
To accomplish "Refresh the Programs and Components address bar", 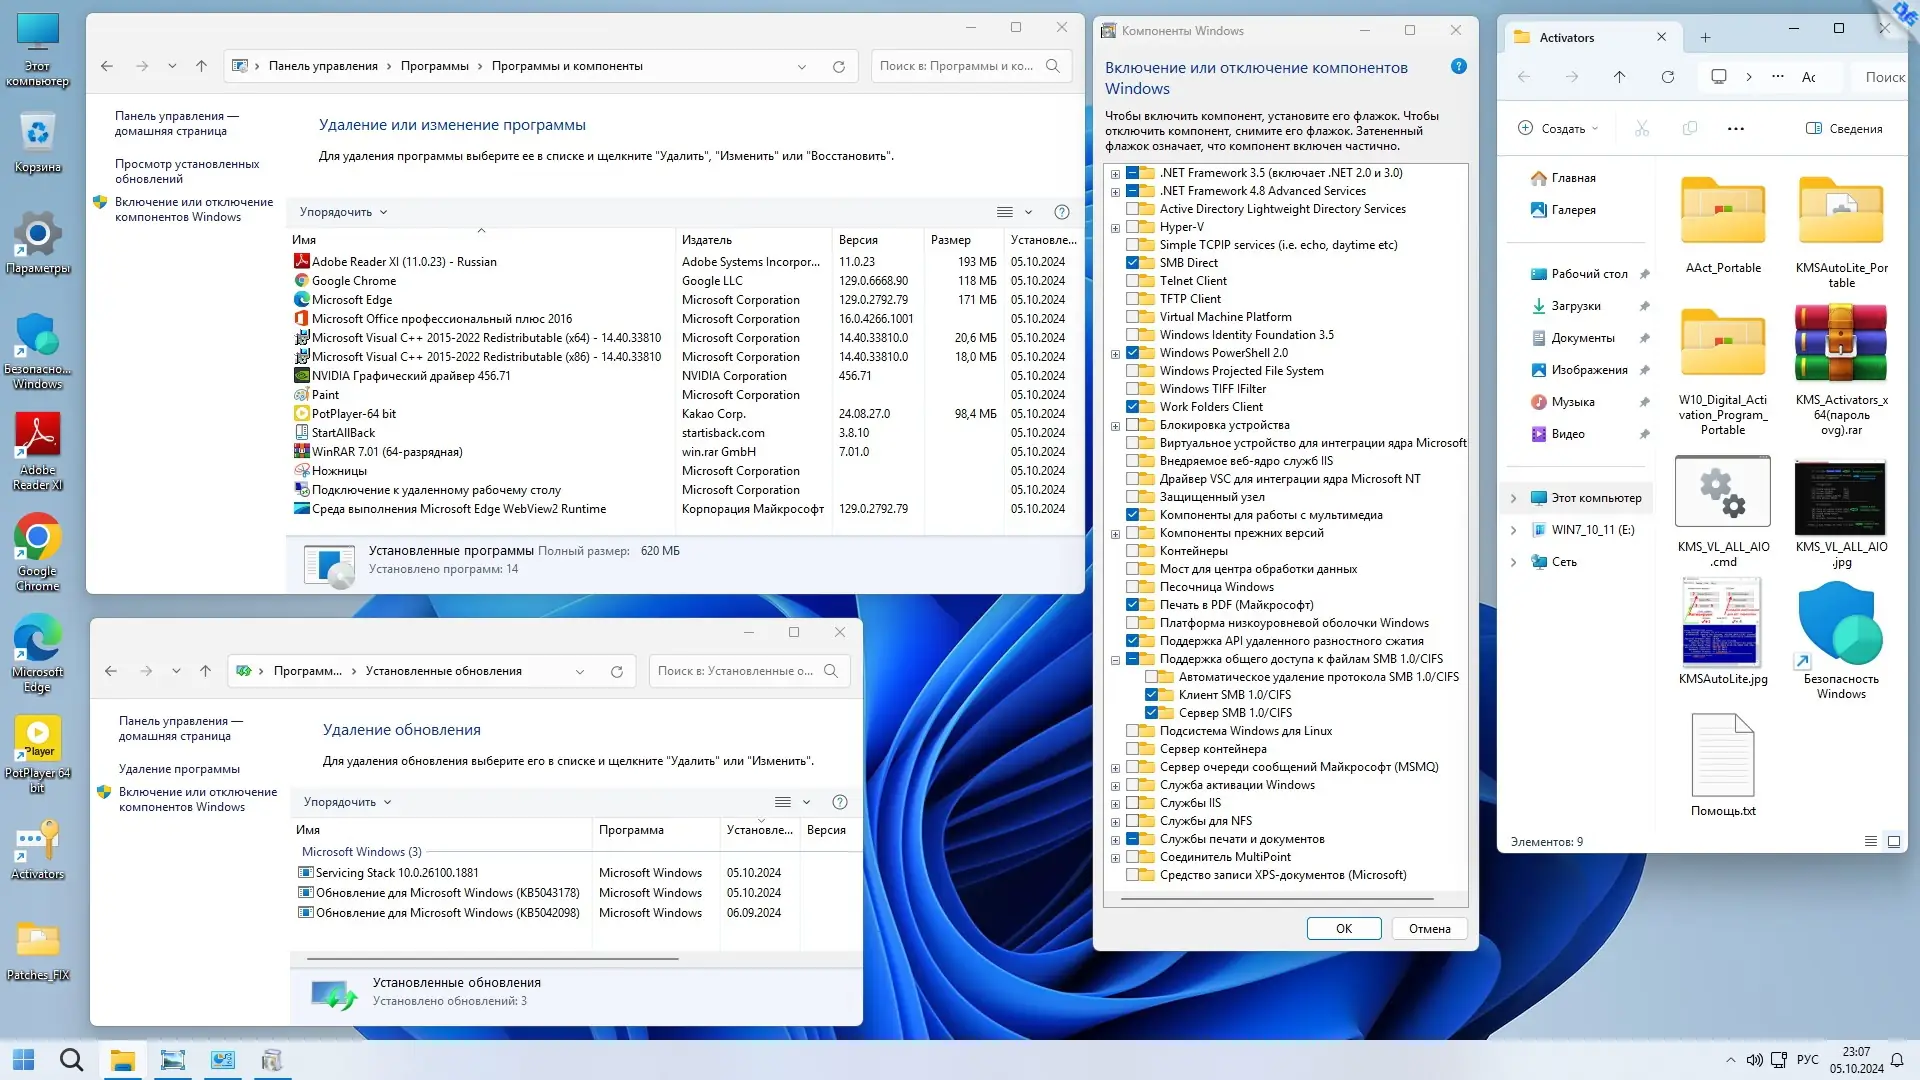I will (x=838, y=67).
